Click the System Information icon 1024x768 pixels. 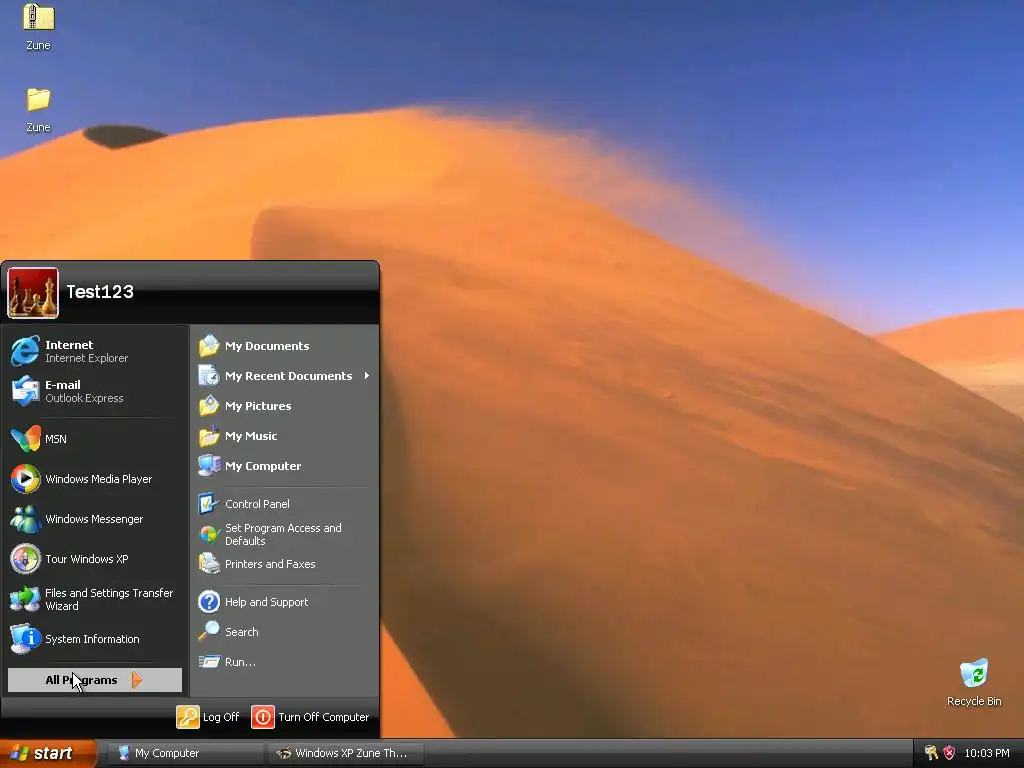pyautogui.click(x=25, y=639)
